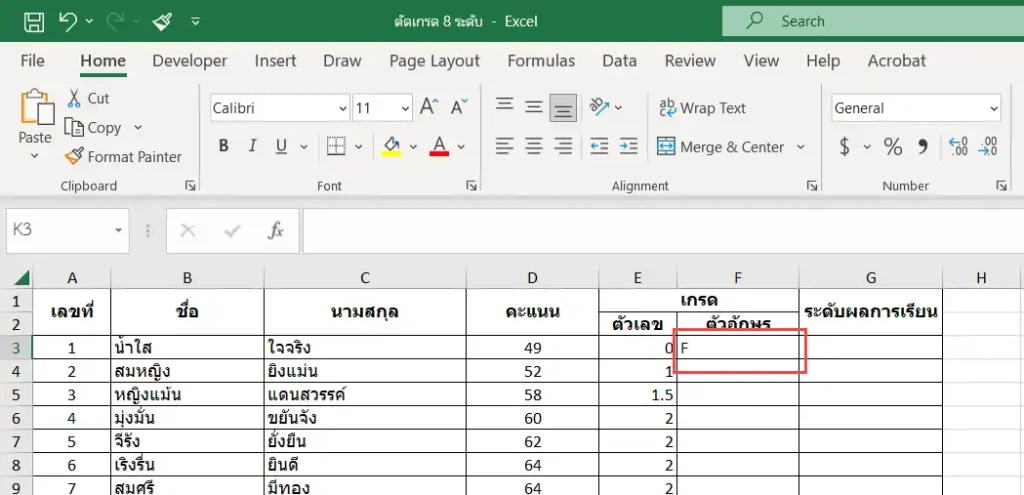Image resolution: width=1024 pixels, height=495 pixels.
Task: Click the Search box in title bar
Action: tap(873, 21)
